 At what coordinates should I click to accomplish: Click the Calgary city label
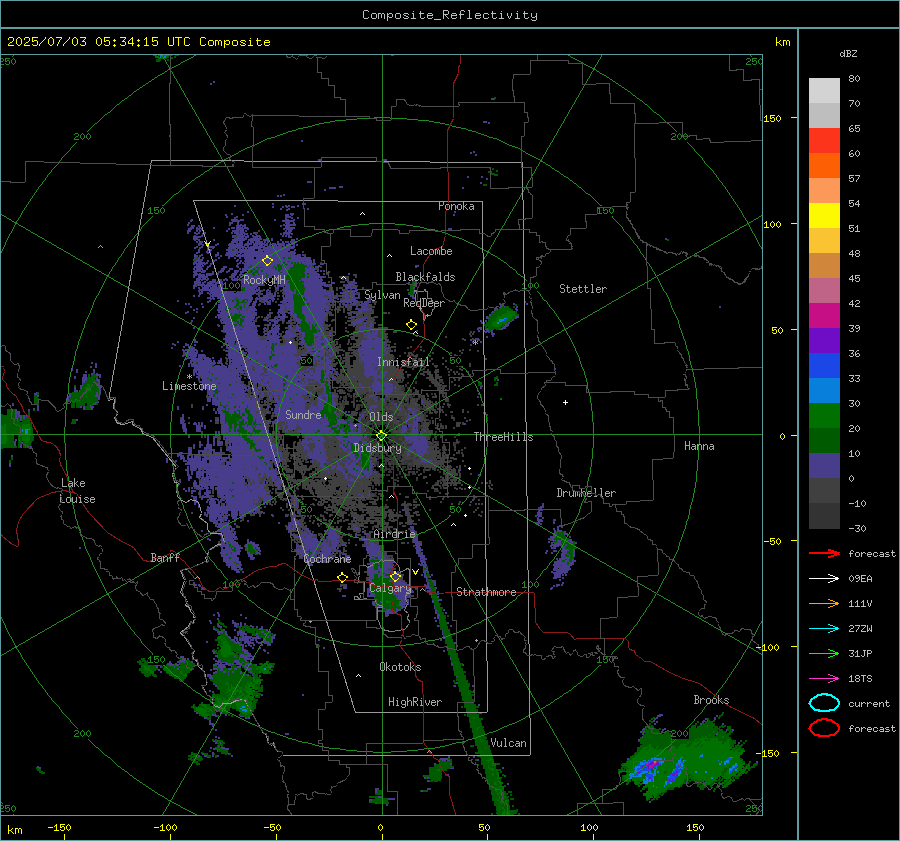click(x=390, y=588)
